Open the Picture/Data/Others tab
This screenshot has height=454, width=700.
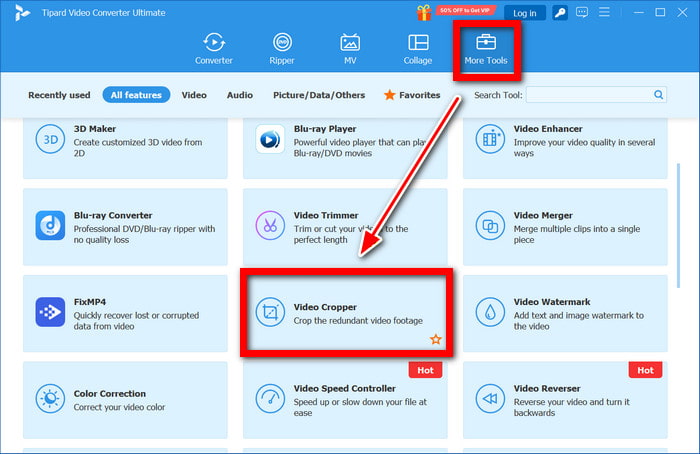(319, 95)
